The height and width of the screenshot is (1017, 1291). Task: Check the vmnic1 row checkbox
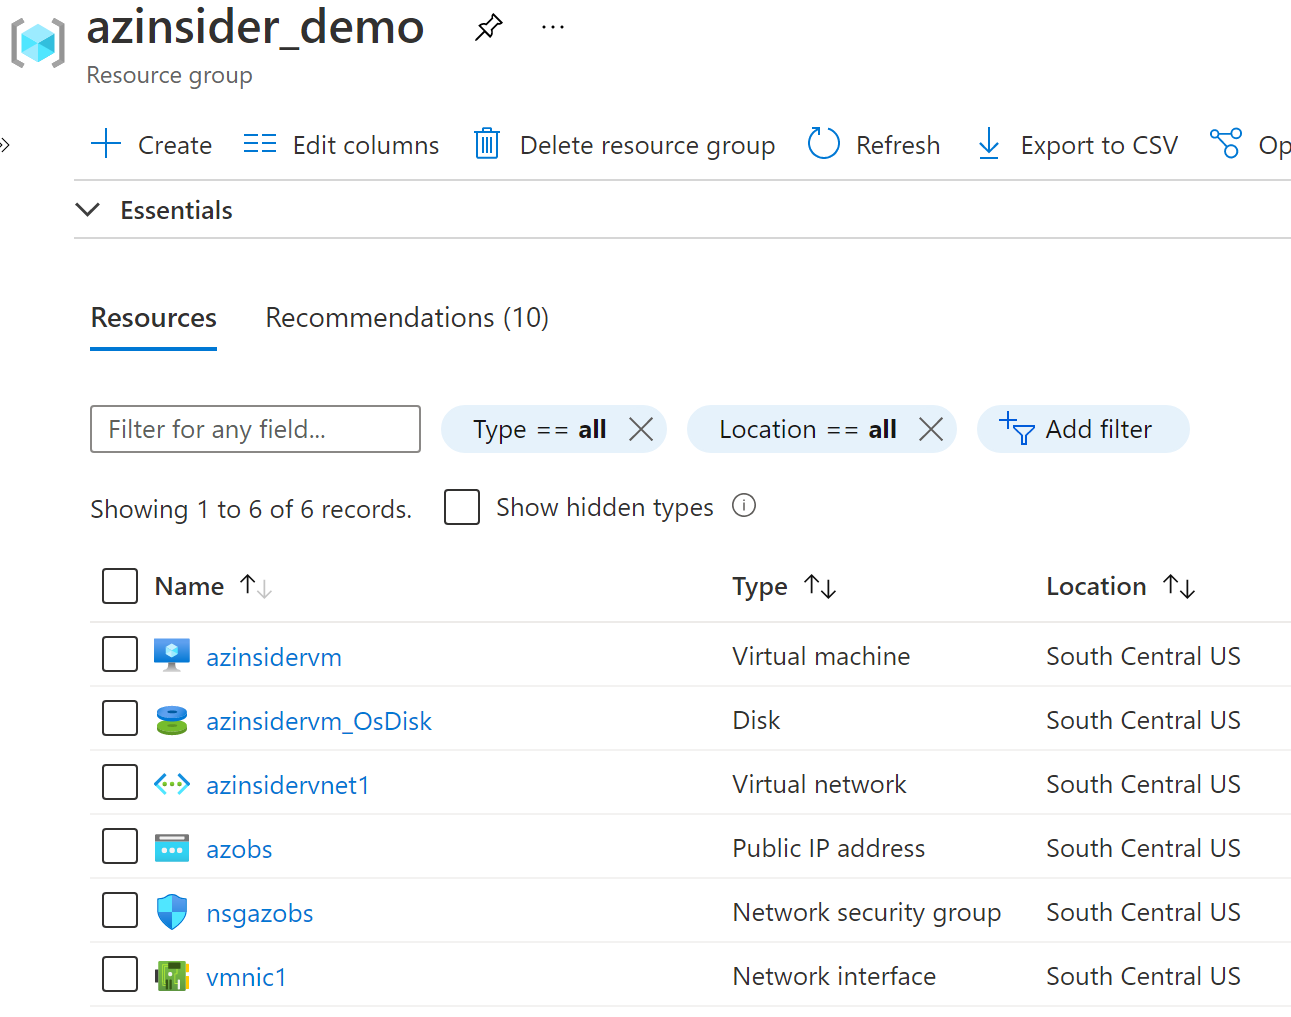tap(120, 974)
